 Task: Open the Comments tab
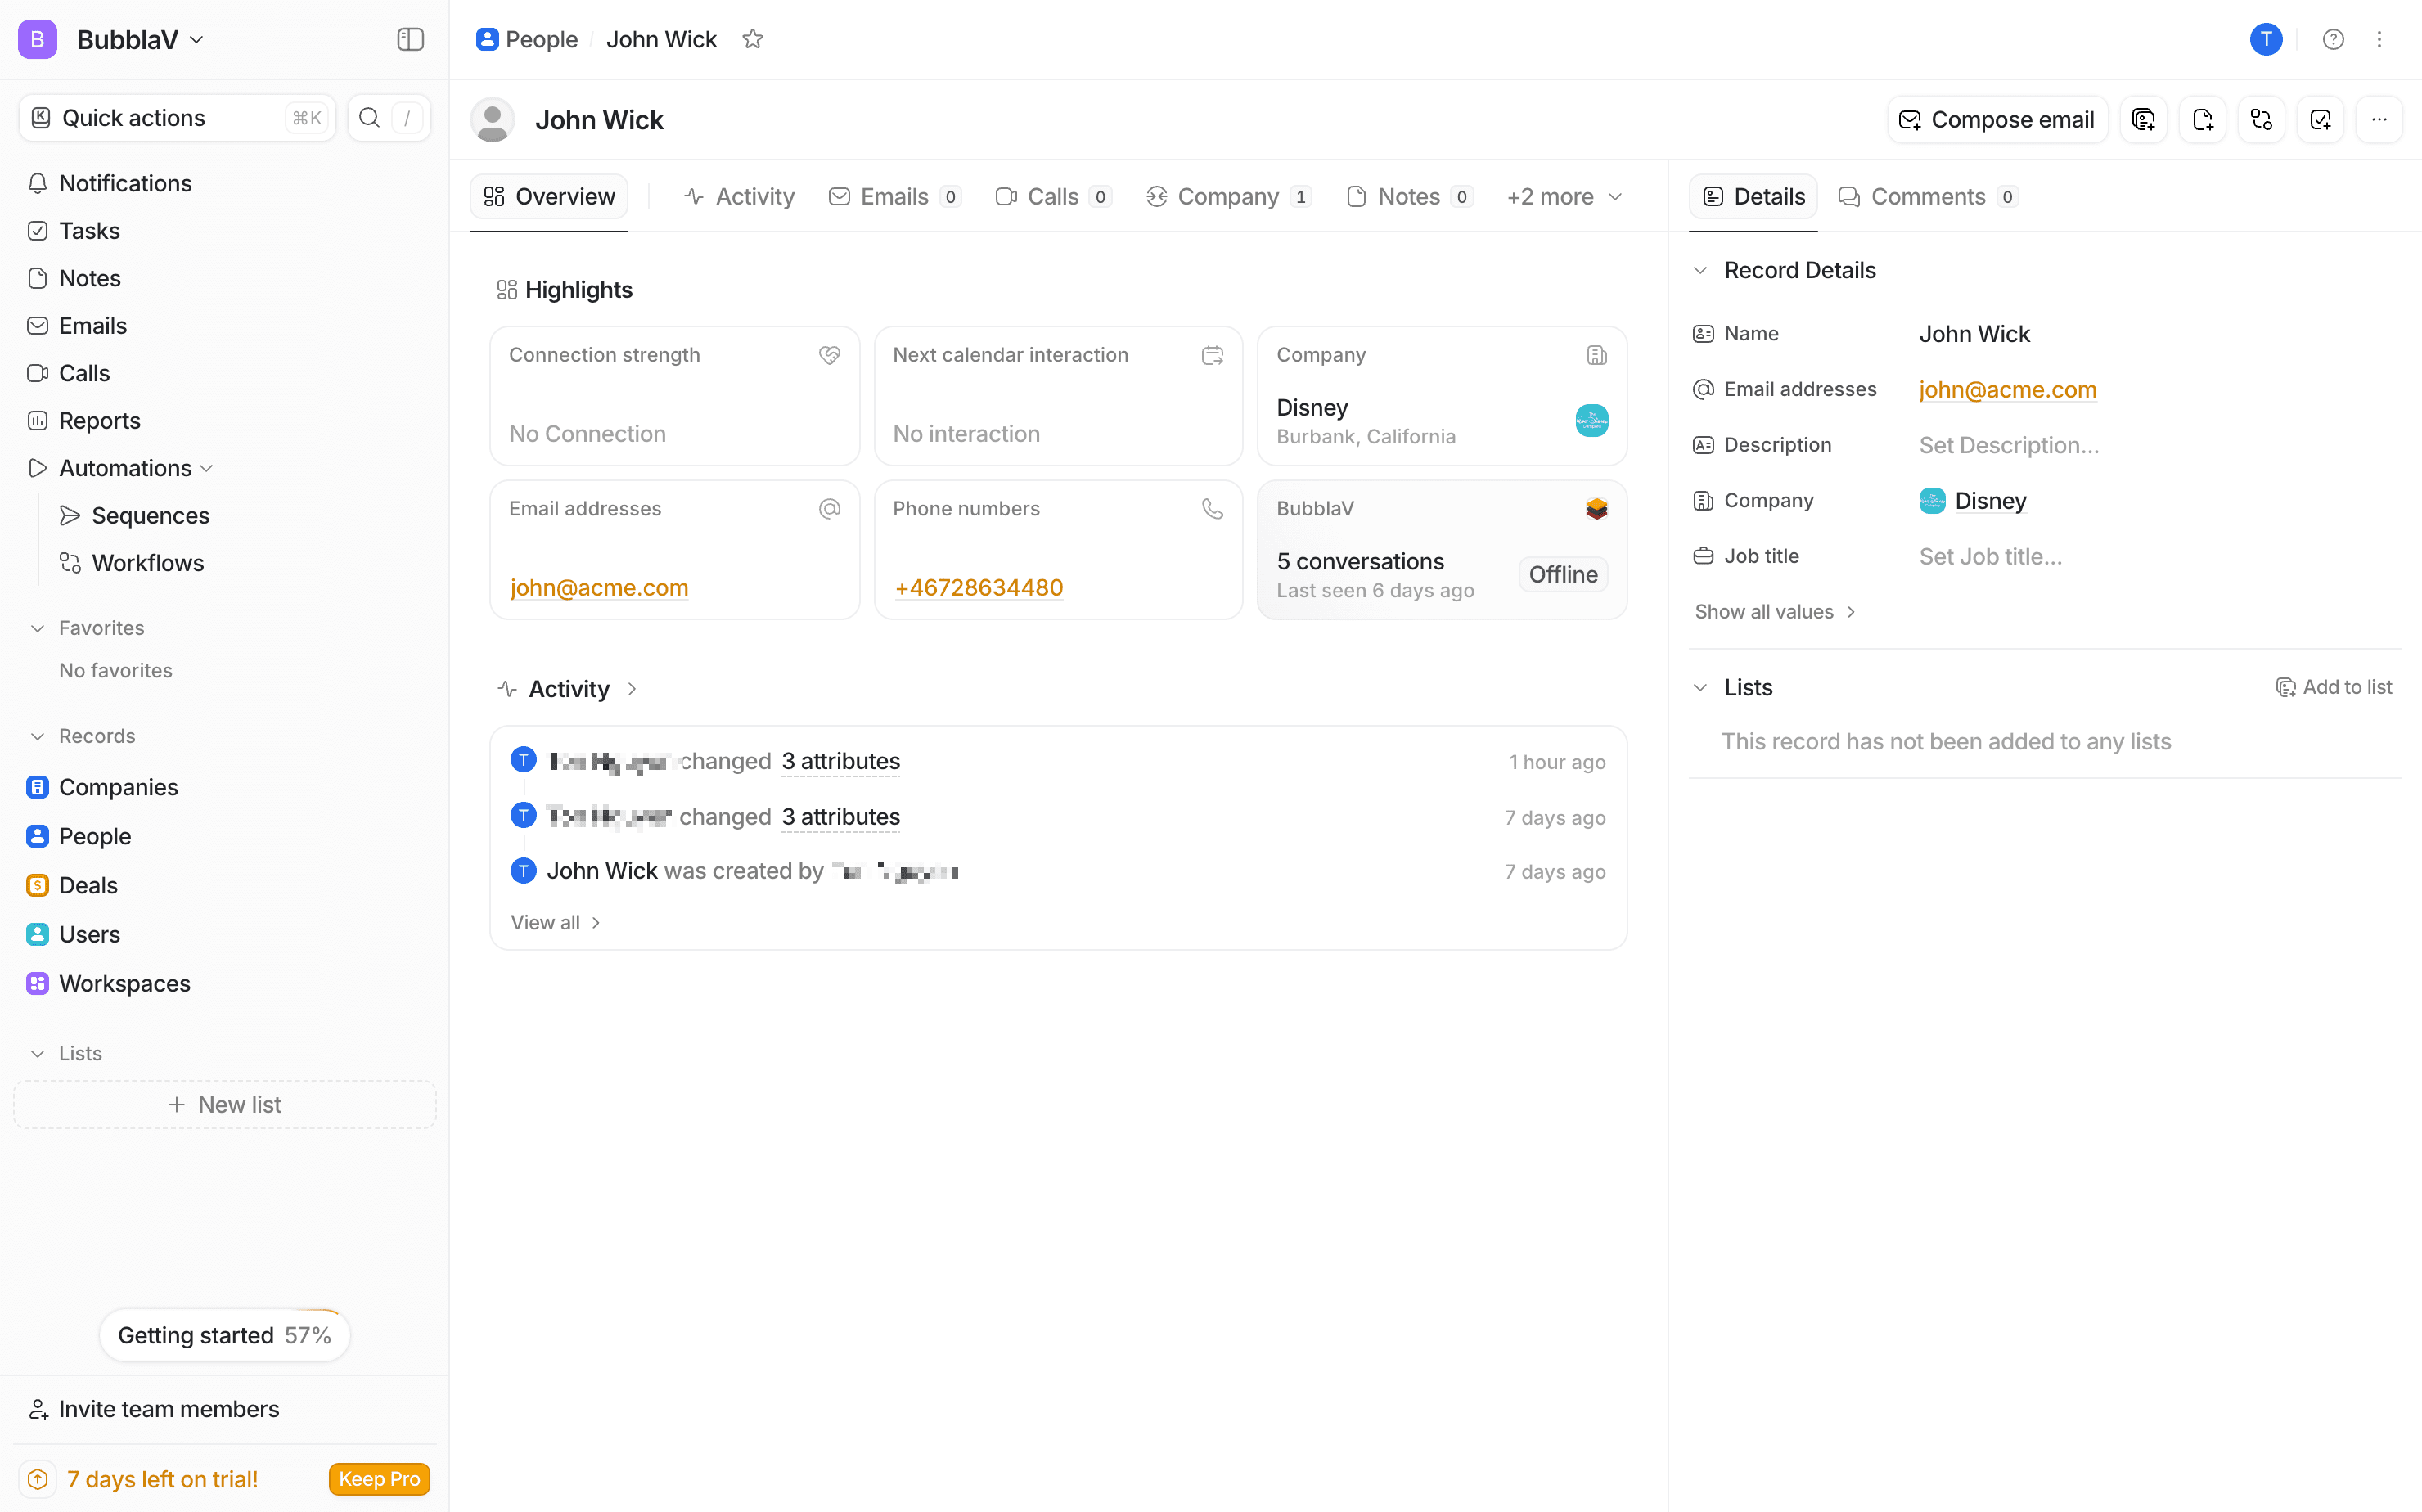1926,197
